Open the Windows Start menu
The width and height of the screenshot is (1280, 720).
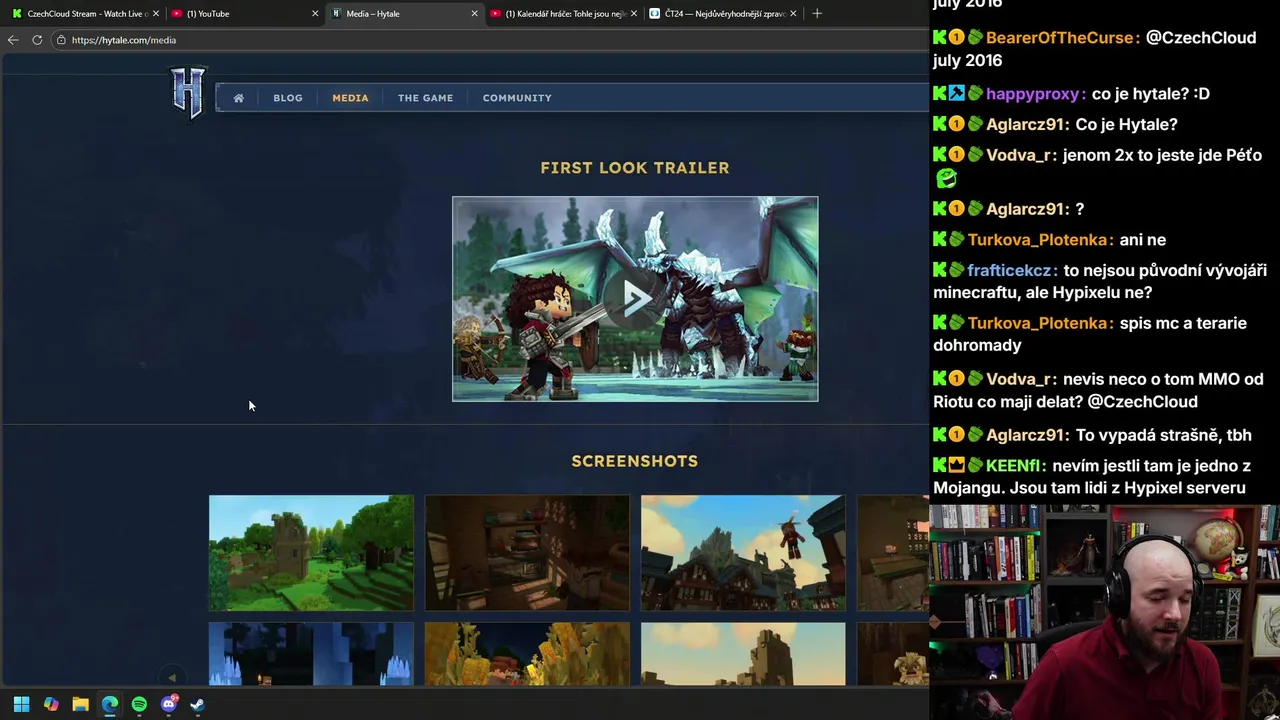21,704
